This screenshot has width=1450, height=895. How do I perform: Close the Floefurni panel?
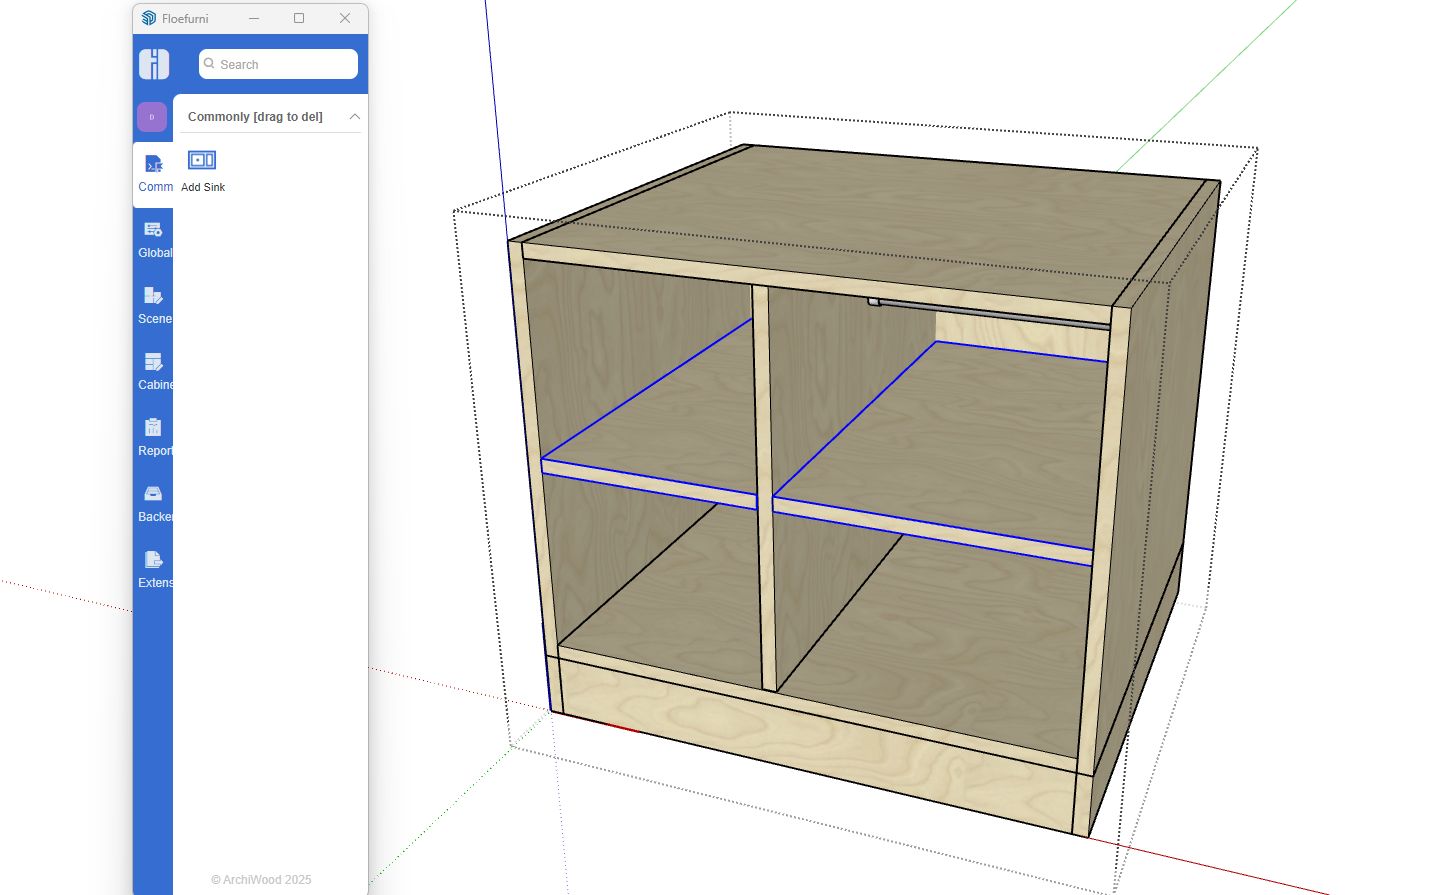[345, 18]
